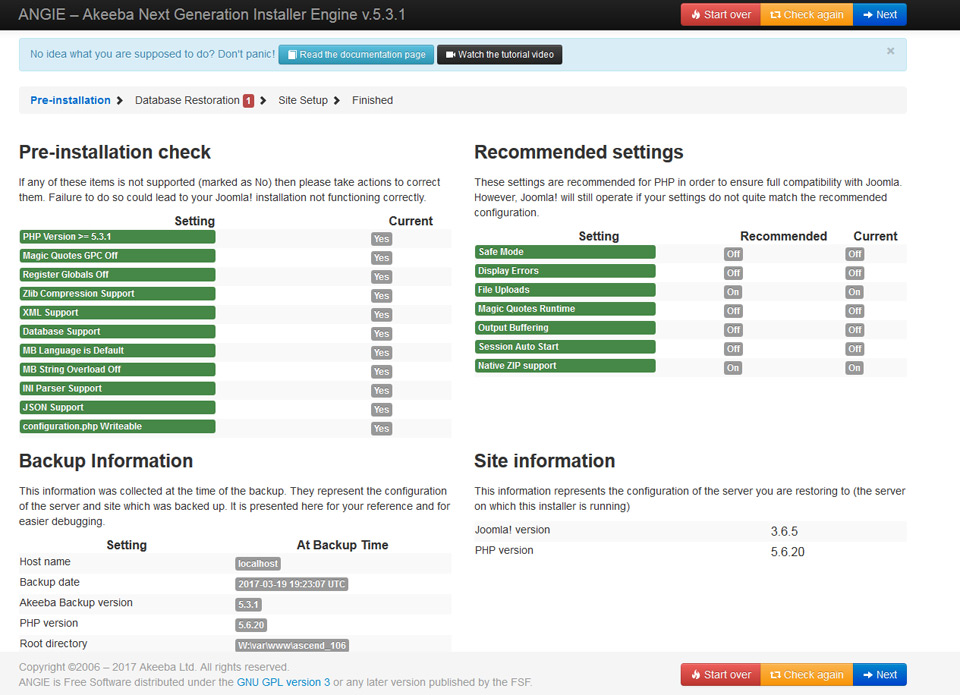The height and width of the screenshot is (695, 960).
Task: Click the Native ZIP support label
Action: pos(565,366)
